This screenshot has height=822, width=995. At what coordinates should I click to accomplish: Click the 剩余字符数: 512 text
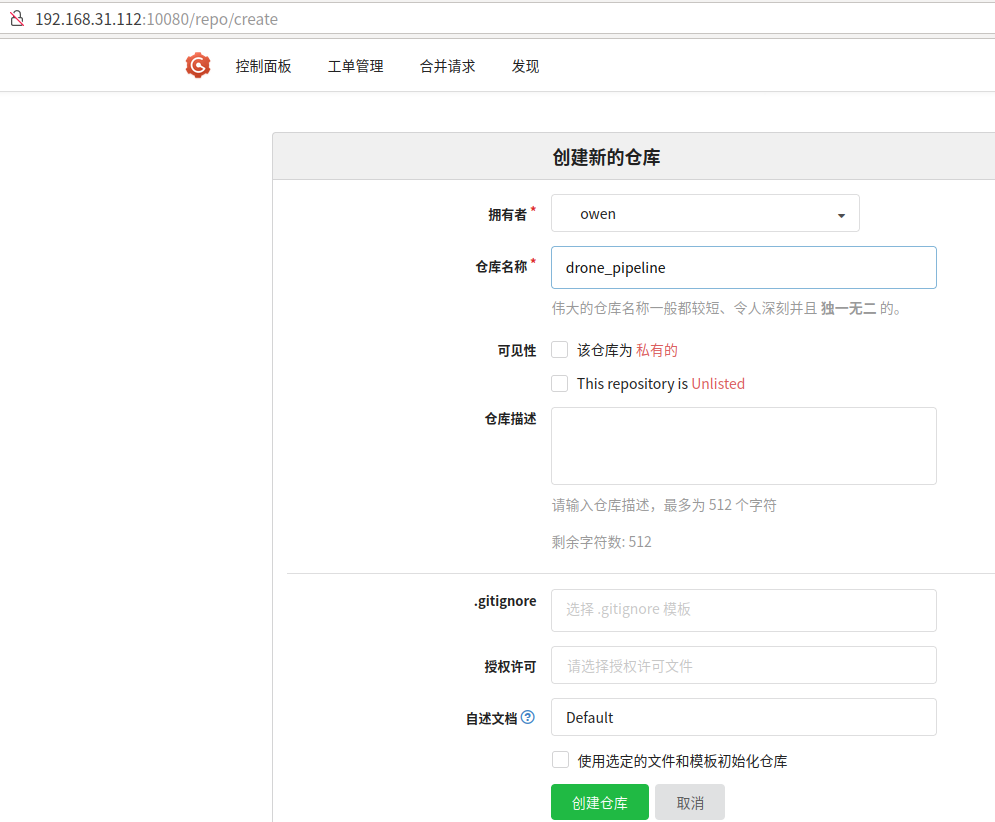(602, 541)
